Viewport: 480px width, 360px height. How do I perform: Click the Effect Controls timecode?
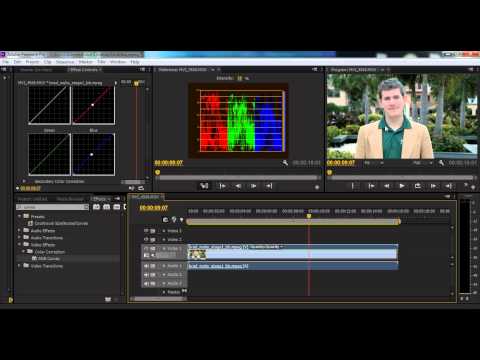[30, 188]
